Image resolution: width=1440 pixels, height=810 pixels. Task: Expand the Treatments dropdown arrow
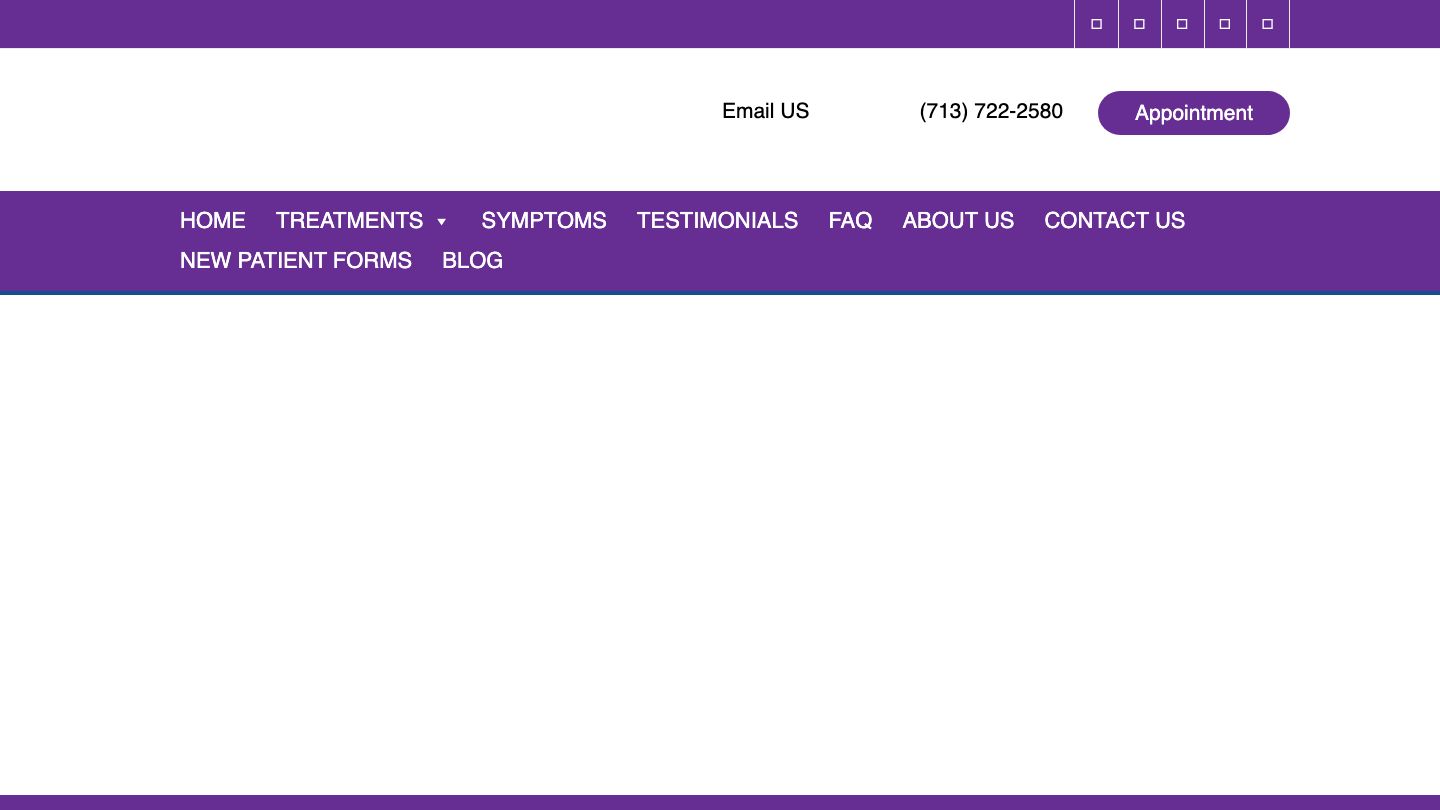[441, 221]
